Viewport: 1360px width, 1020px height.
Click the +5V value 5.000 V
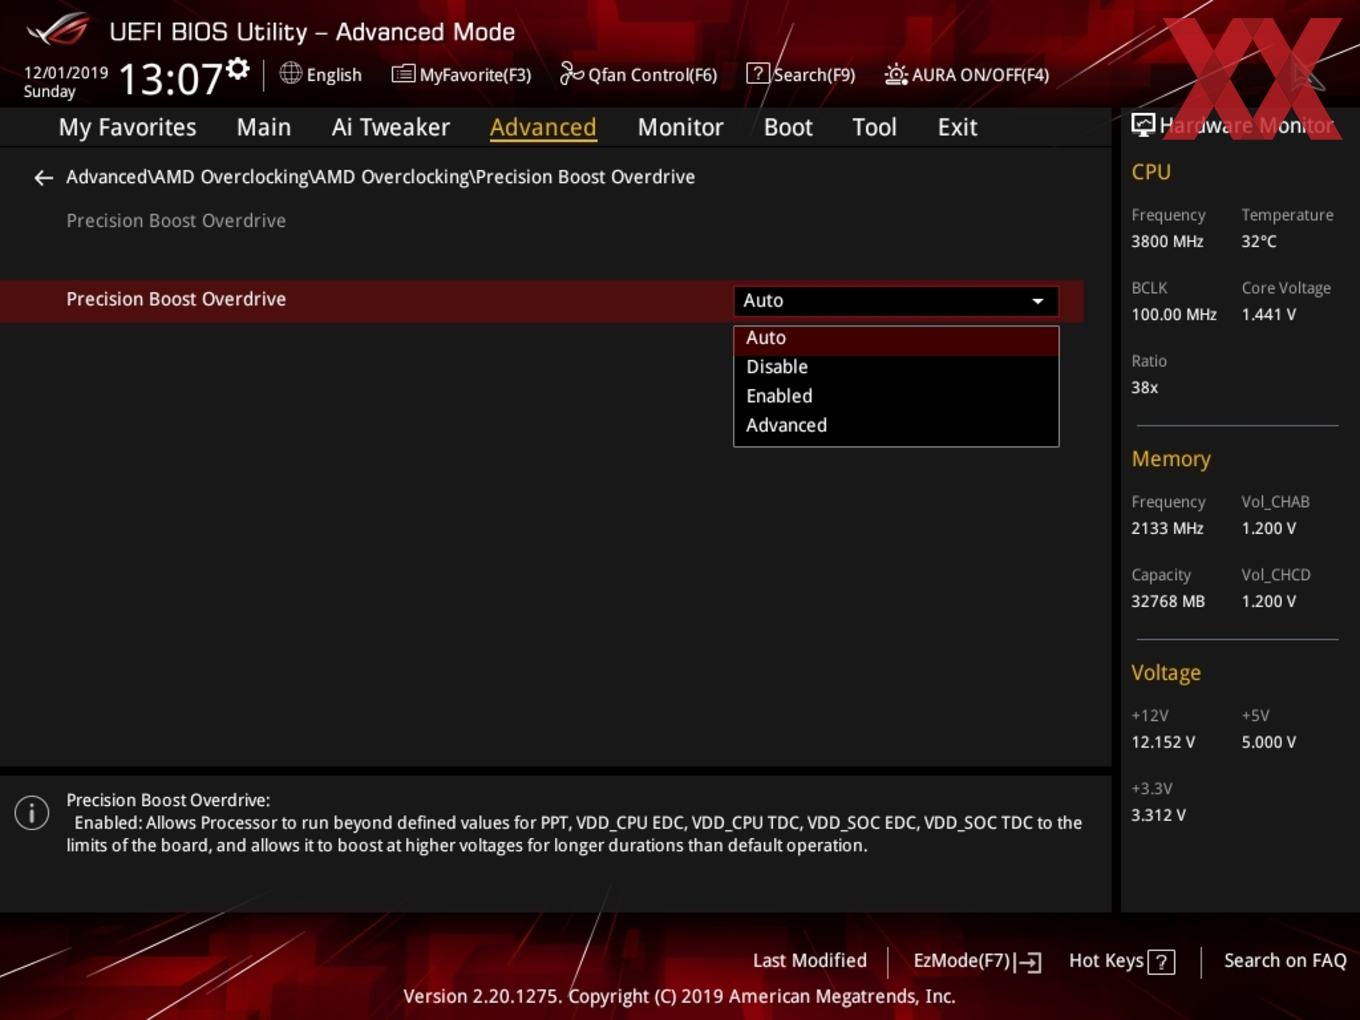[1268, 743]
